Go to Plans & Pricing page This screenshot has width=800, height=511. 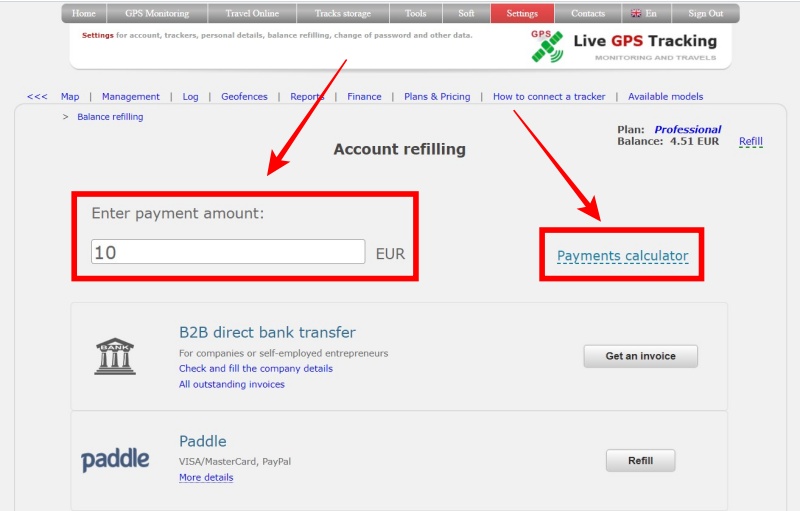437,97
